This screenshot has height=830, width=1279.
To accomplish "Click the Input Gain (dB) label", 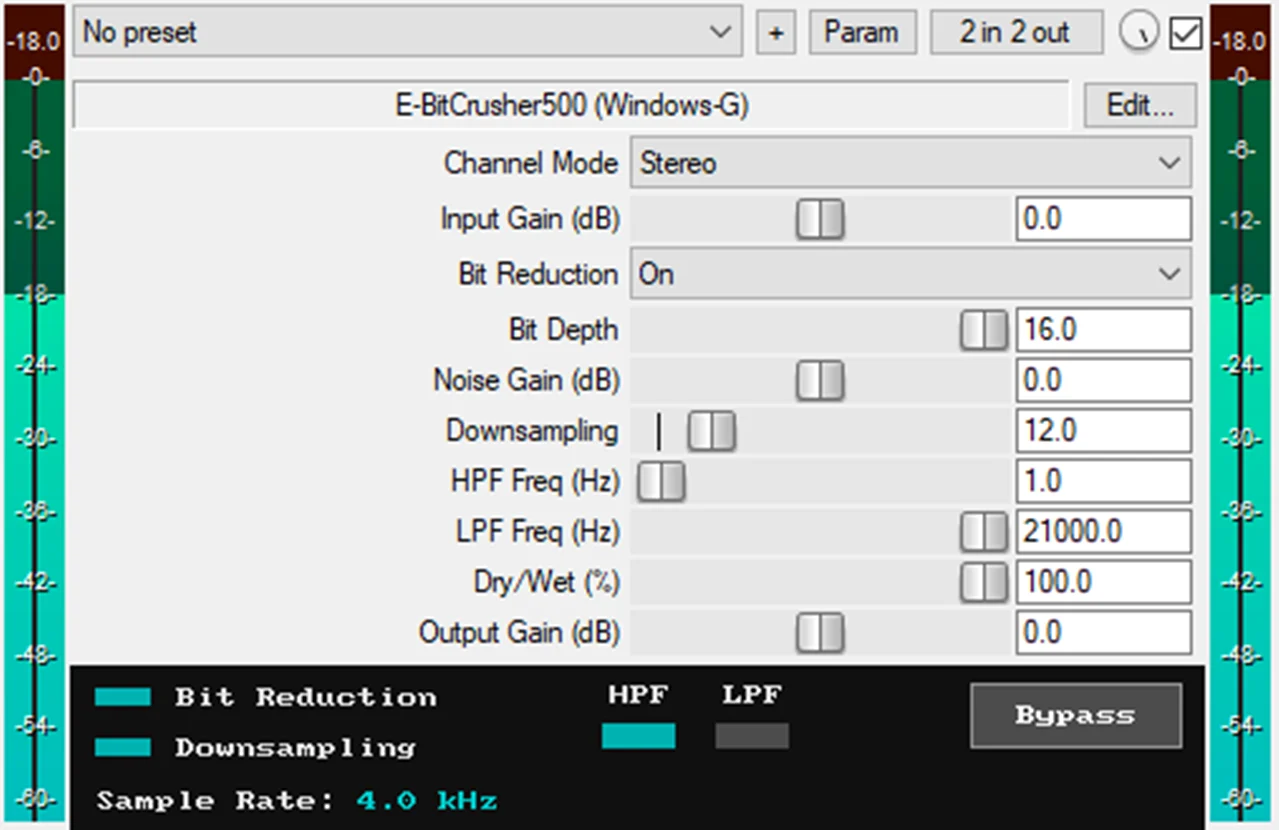I will coord(530,219).
